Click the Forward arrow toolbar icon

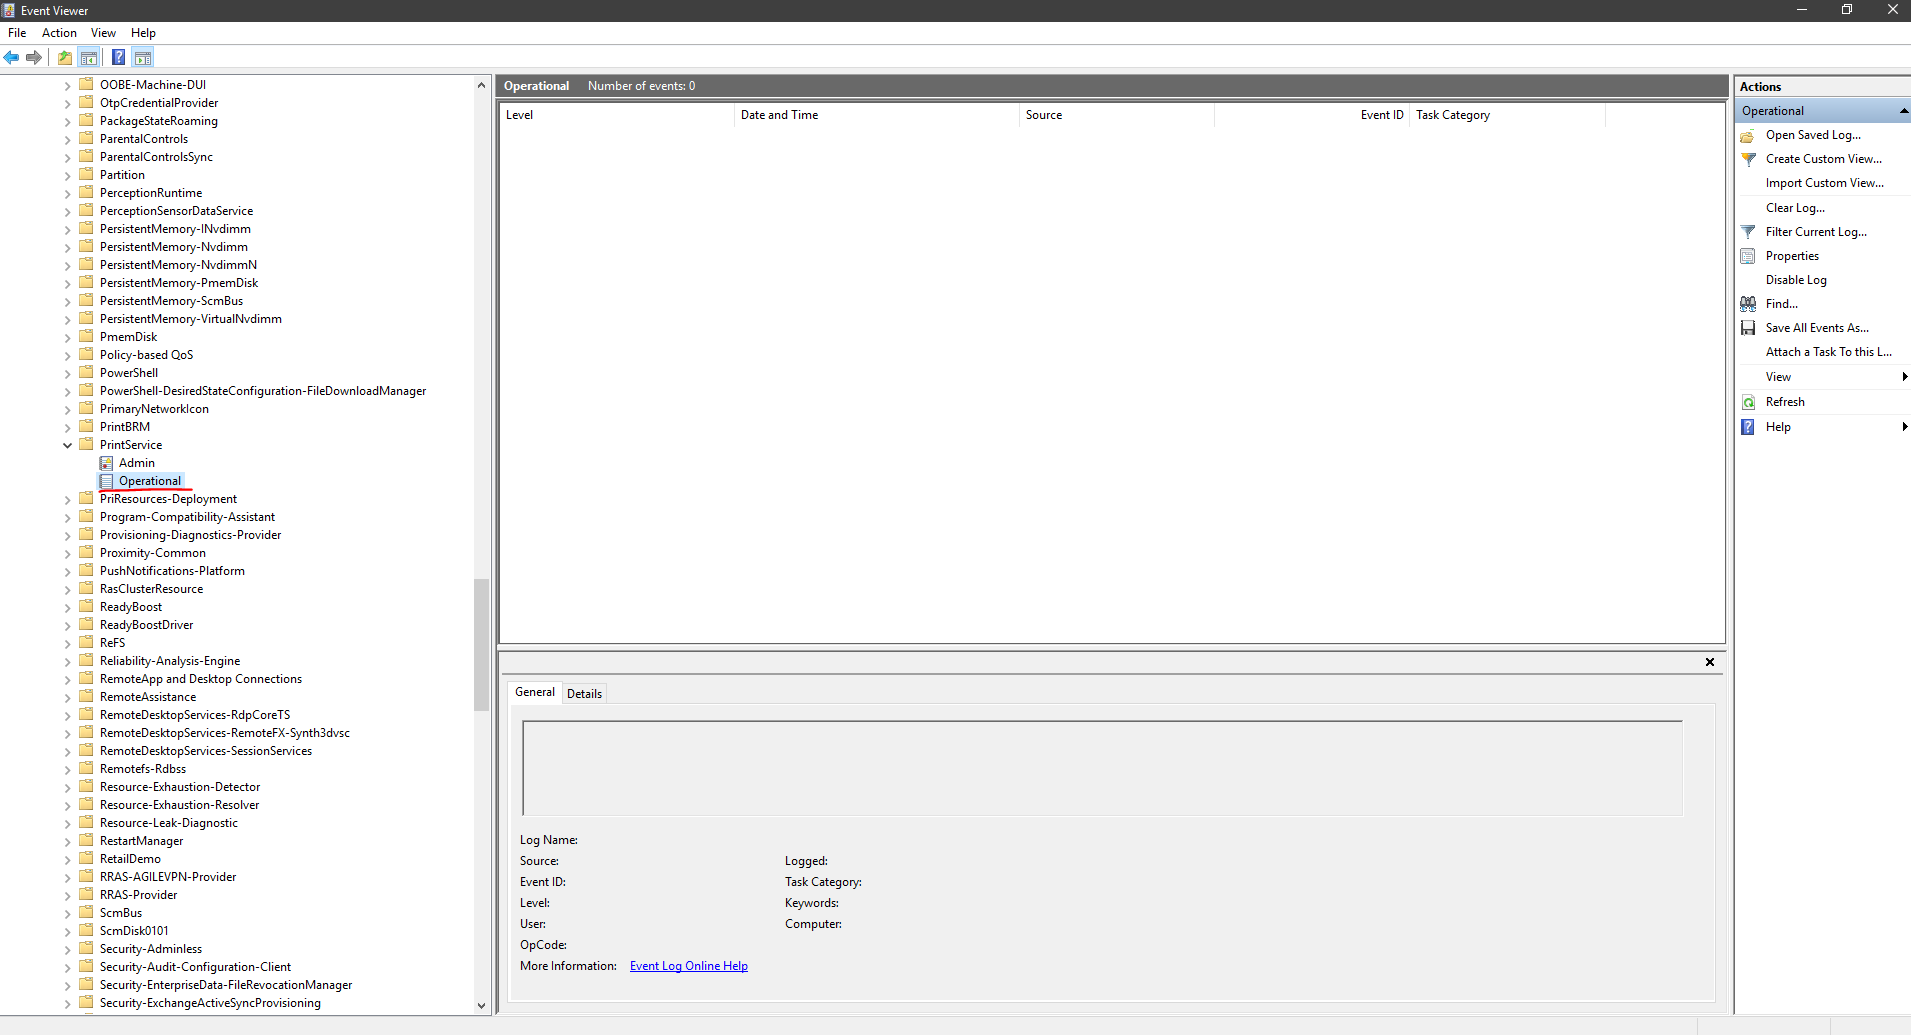pyautogui.click(x=34, y=58)
